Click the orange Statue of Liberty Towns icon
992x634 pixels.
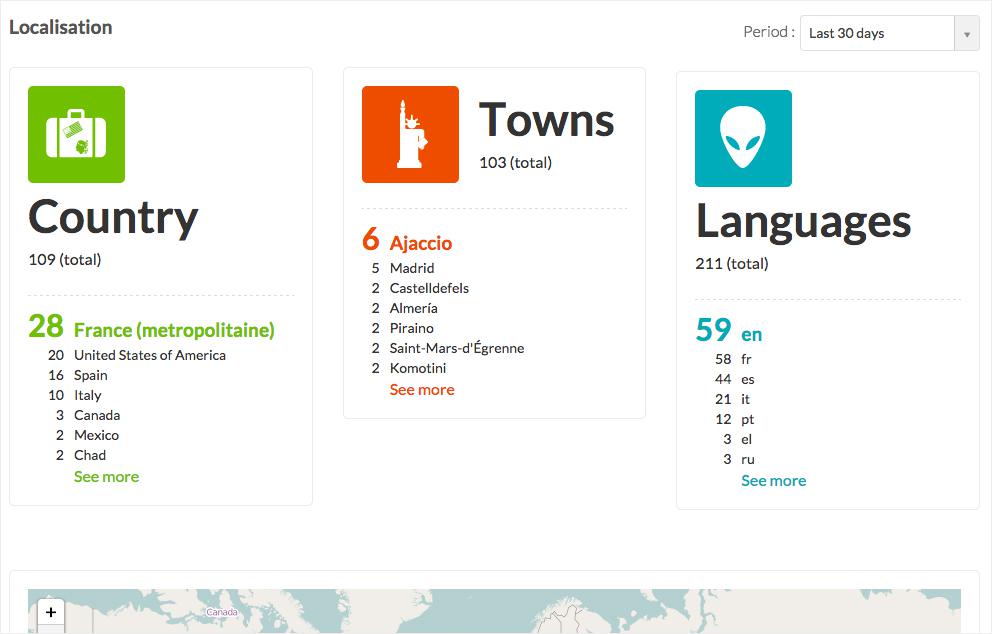pos(410,134)
